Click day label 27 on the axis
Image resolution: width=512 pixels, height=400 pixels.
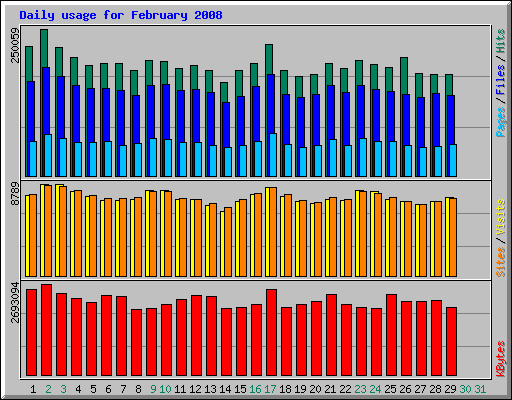420,389
